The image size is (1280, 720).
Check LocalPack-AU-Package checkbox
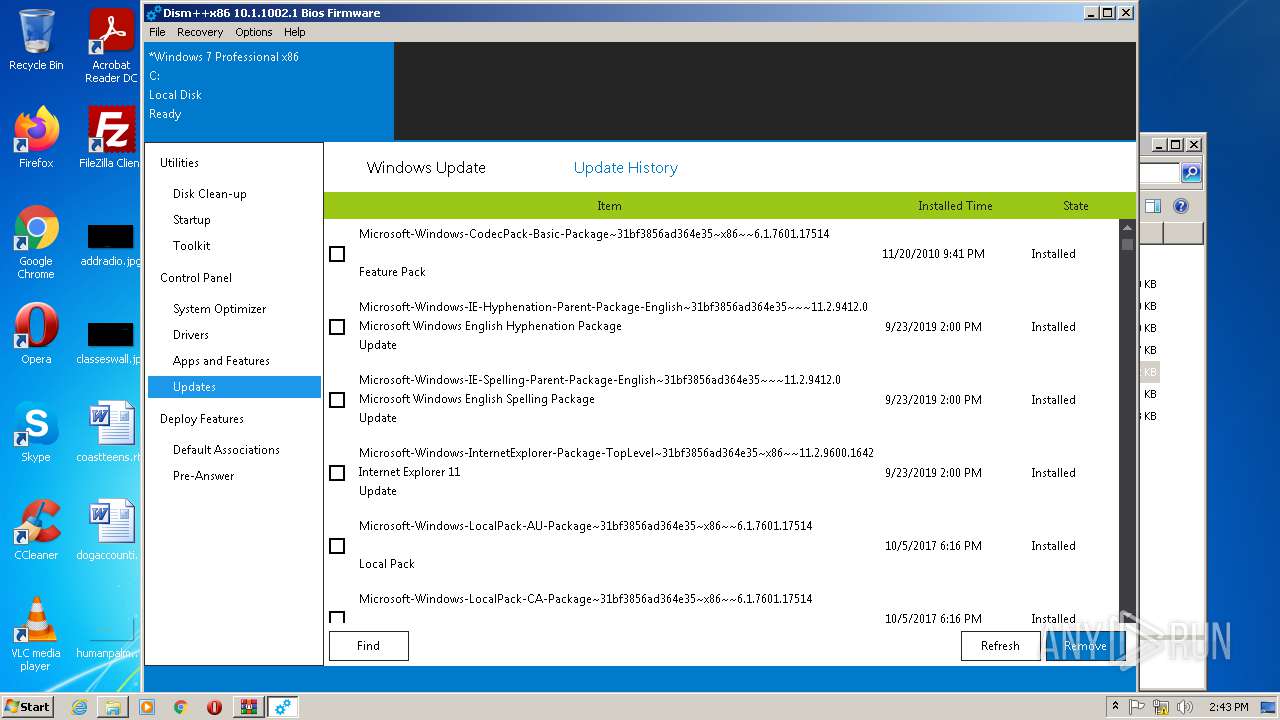tap(337, 546)
